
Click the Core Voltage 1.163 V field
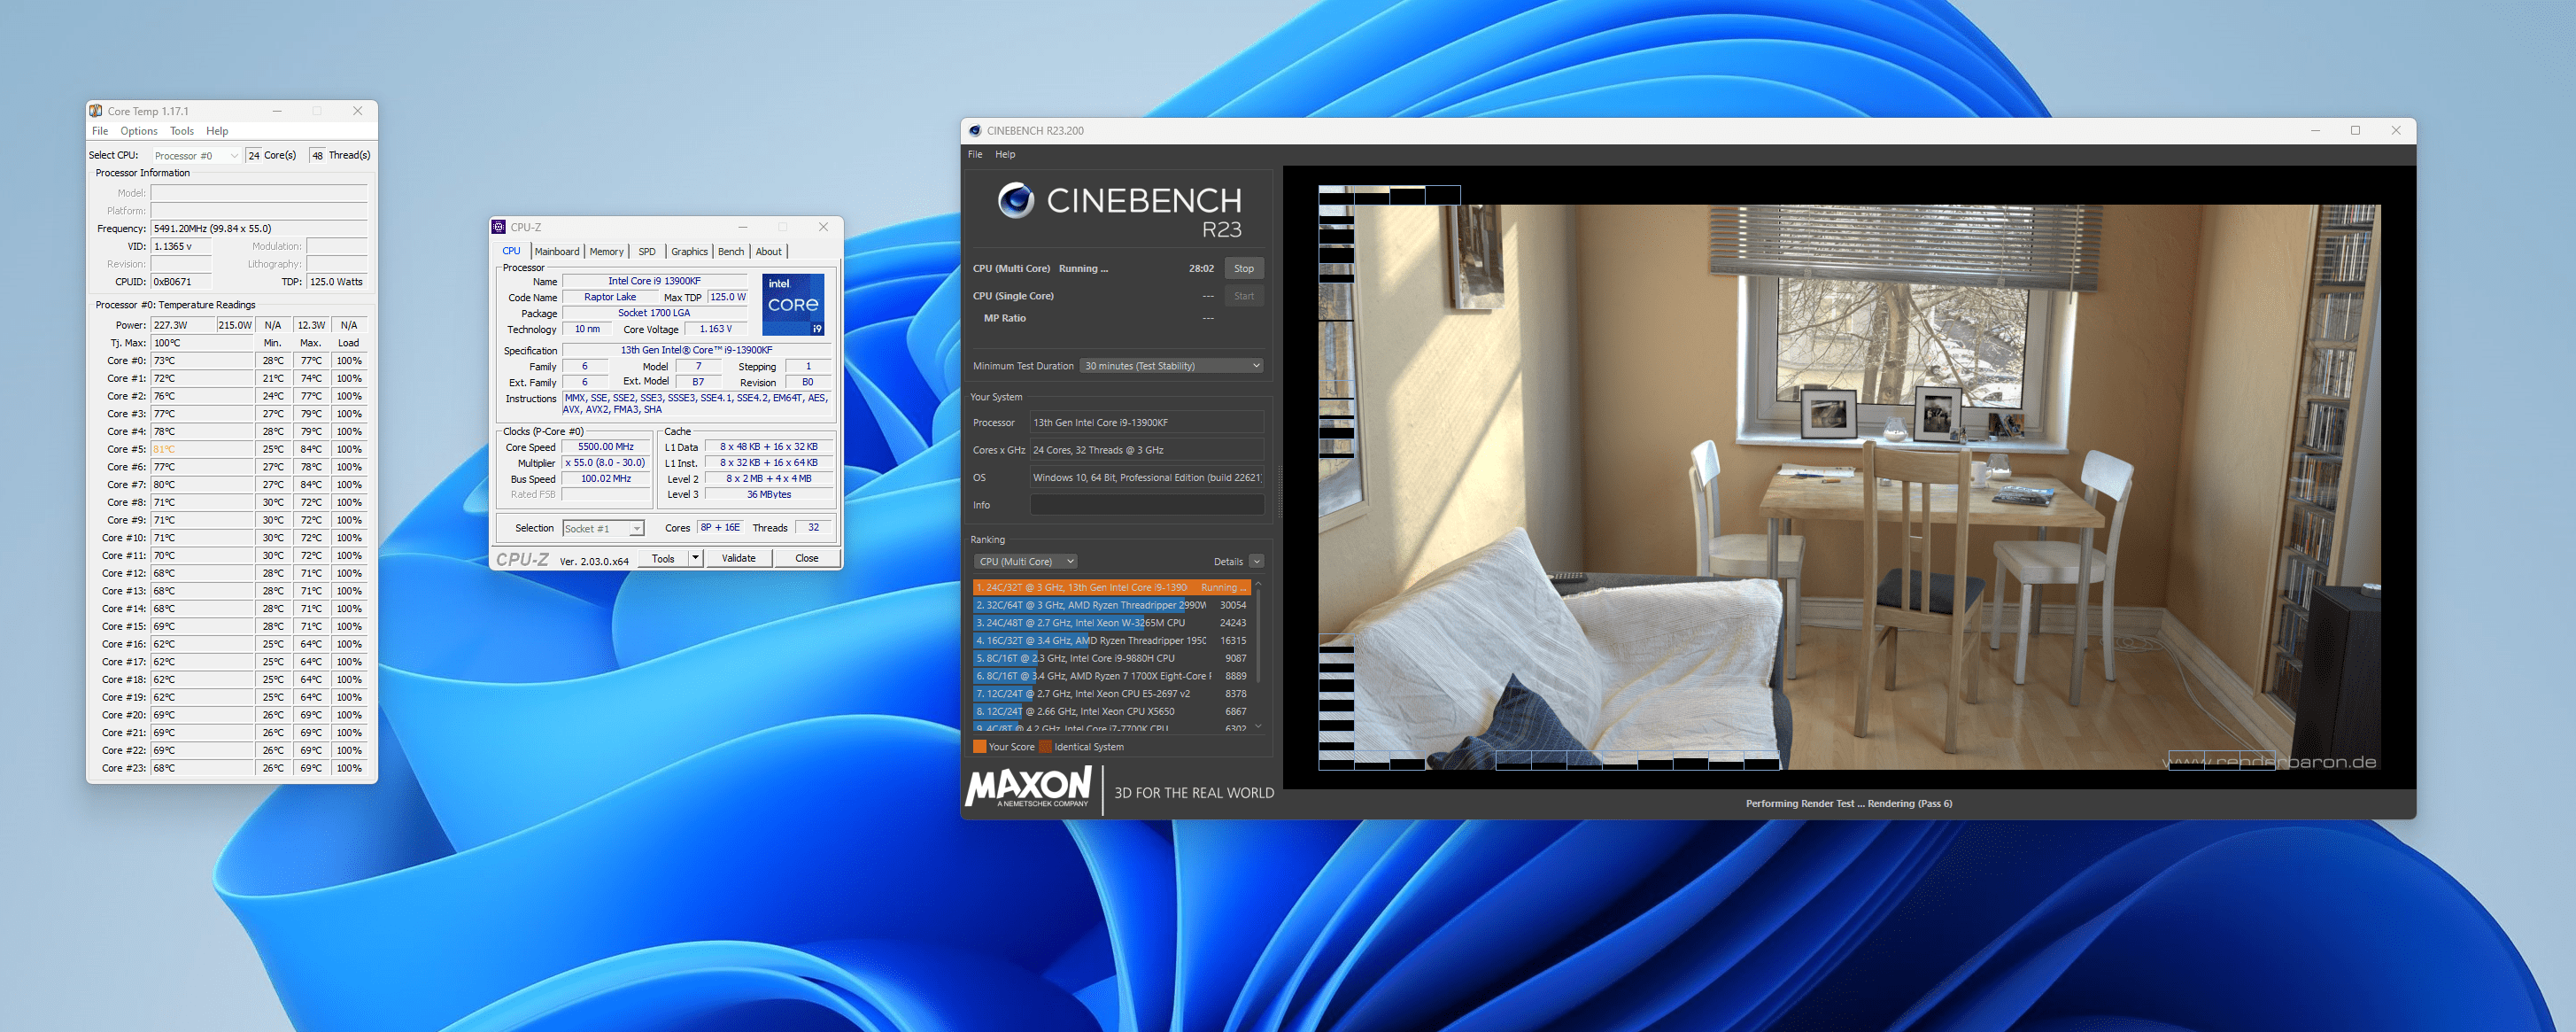[716, 329]
